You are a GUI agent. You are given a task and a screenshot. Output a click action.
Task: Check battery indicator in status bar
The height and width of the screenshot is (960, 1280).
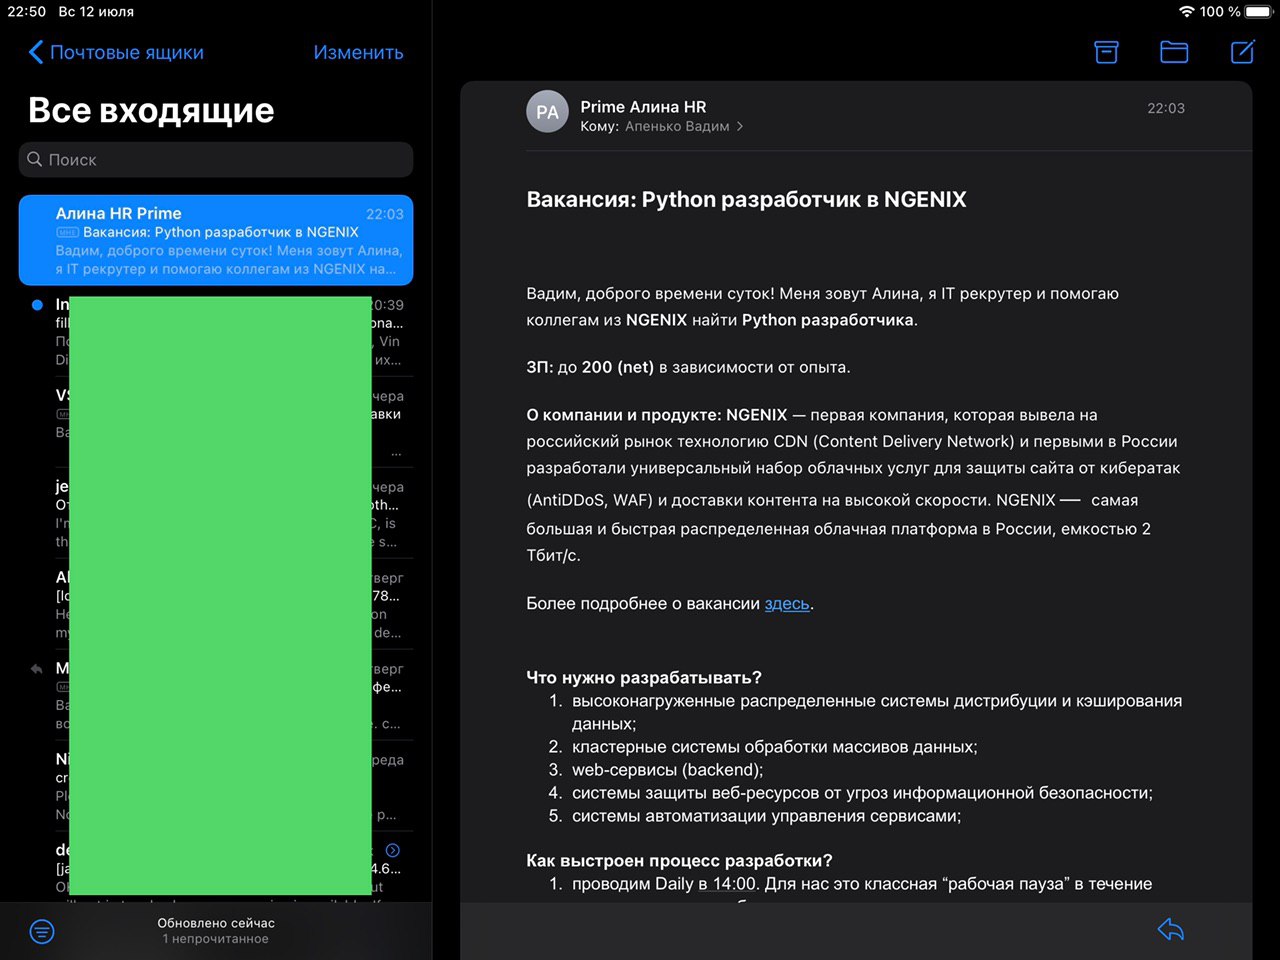pos(1259,12)
